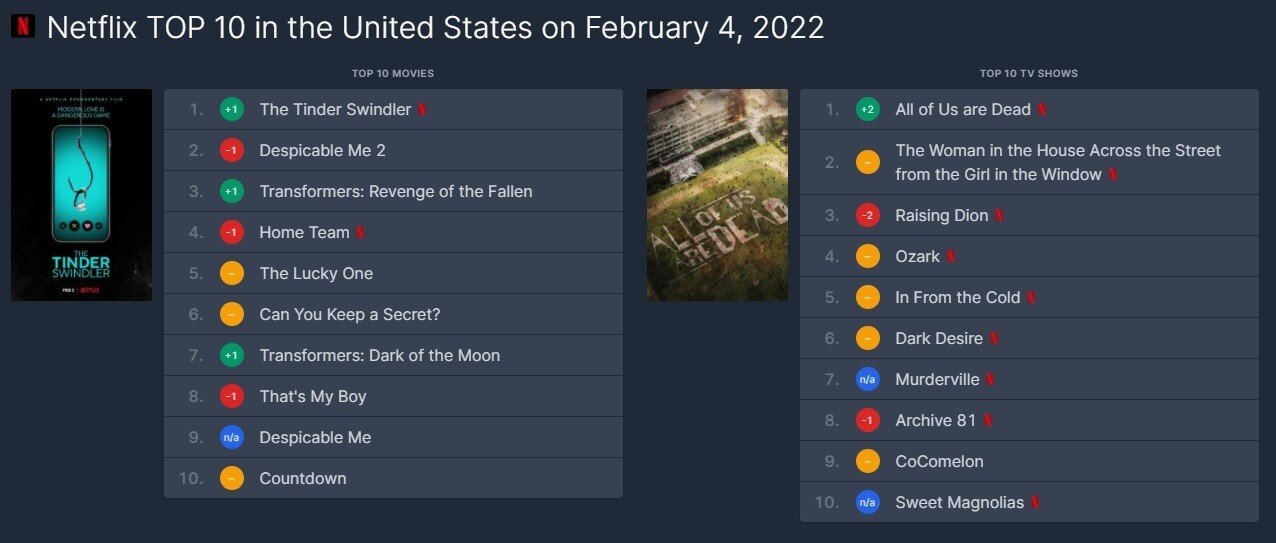Click the blue n/a badge by Murderville
Viewport: 1276px width, 543px height.
tap(868, 380)
